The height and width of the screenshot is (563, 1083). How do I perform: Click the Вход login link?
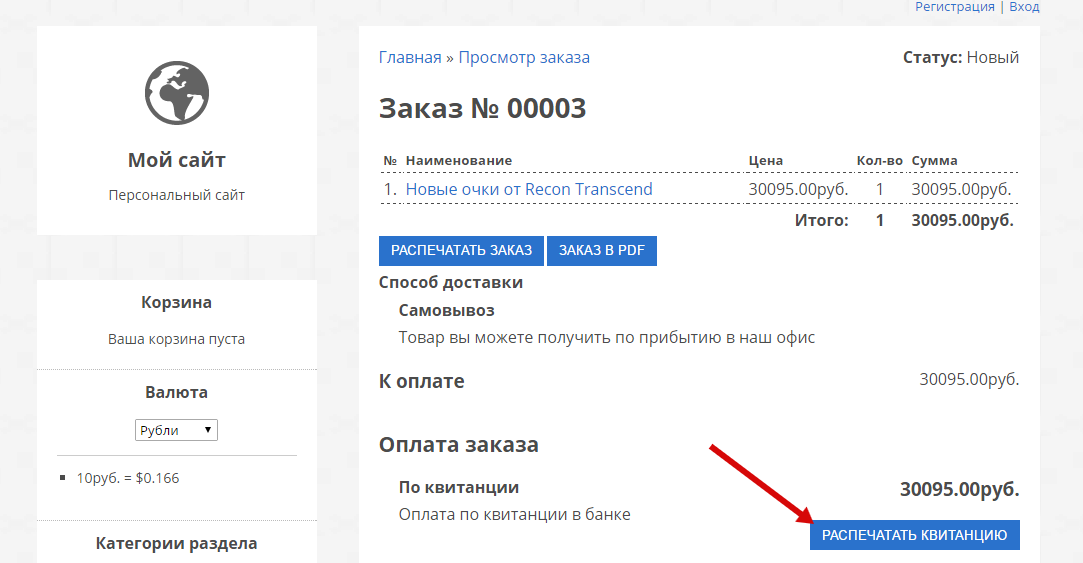point(1024,7)
